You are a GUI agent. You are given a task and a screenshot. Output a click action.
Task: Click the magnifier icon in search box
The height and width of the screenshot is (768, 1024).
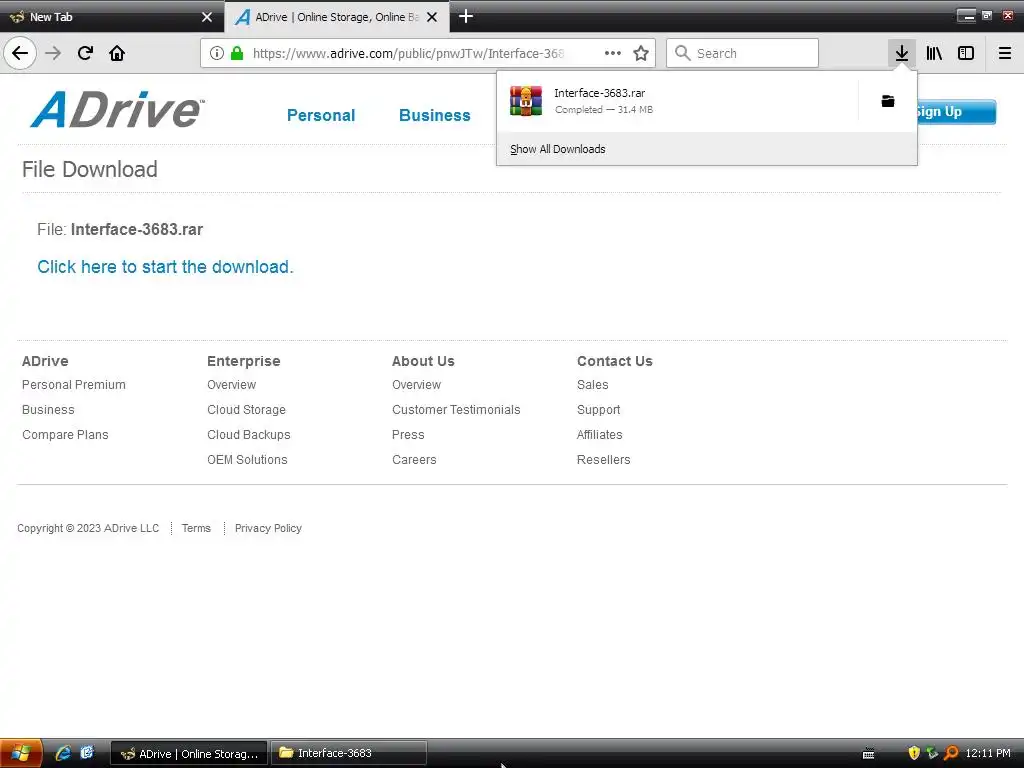(x=682, y=53)
